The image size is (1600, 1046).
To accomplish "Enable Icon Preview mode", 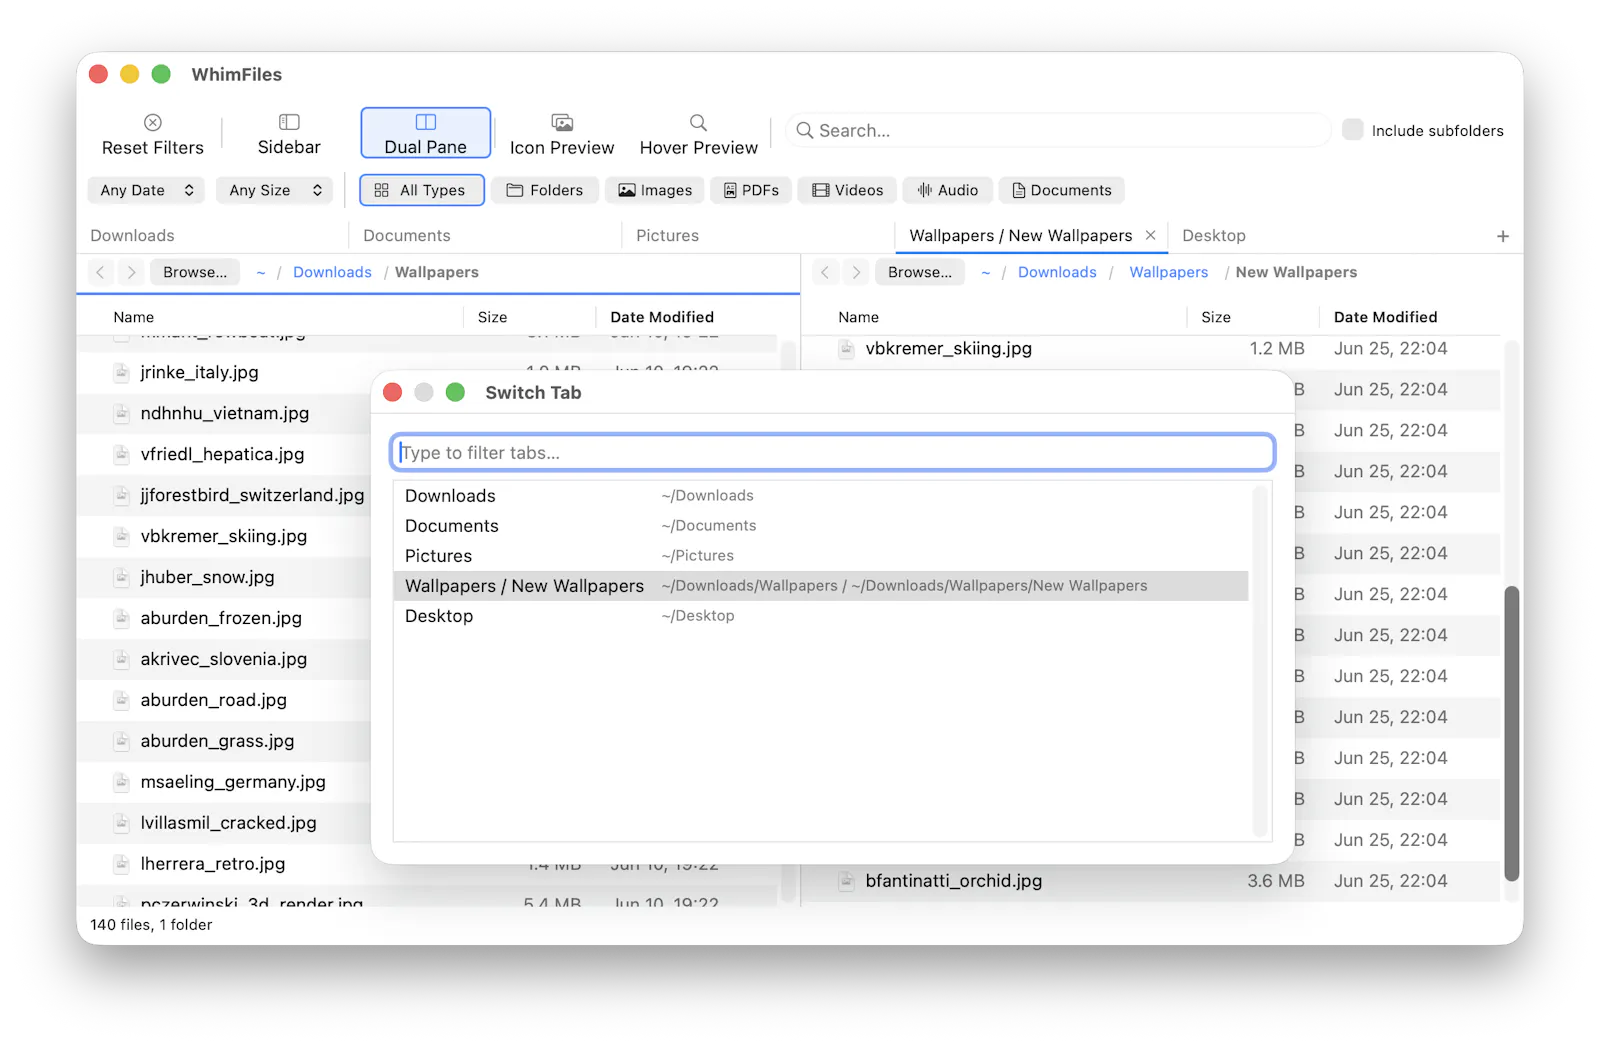I will pyautogui.click(x=562, y=133).
